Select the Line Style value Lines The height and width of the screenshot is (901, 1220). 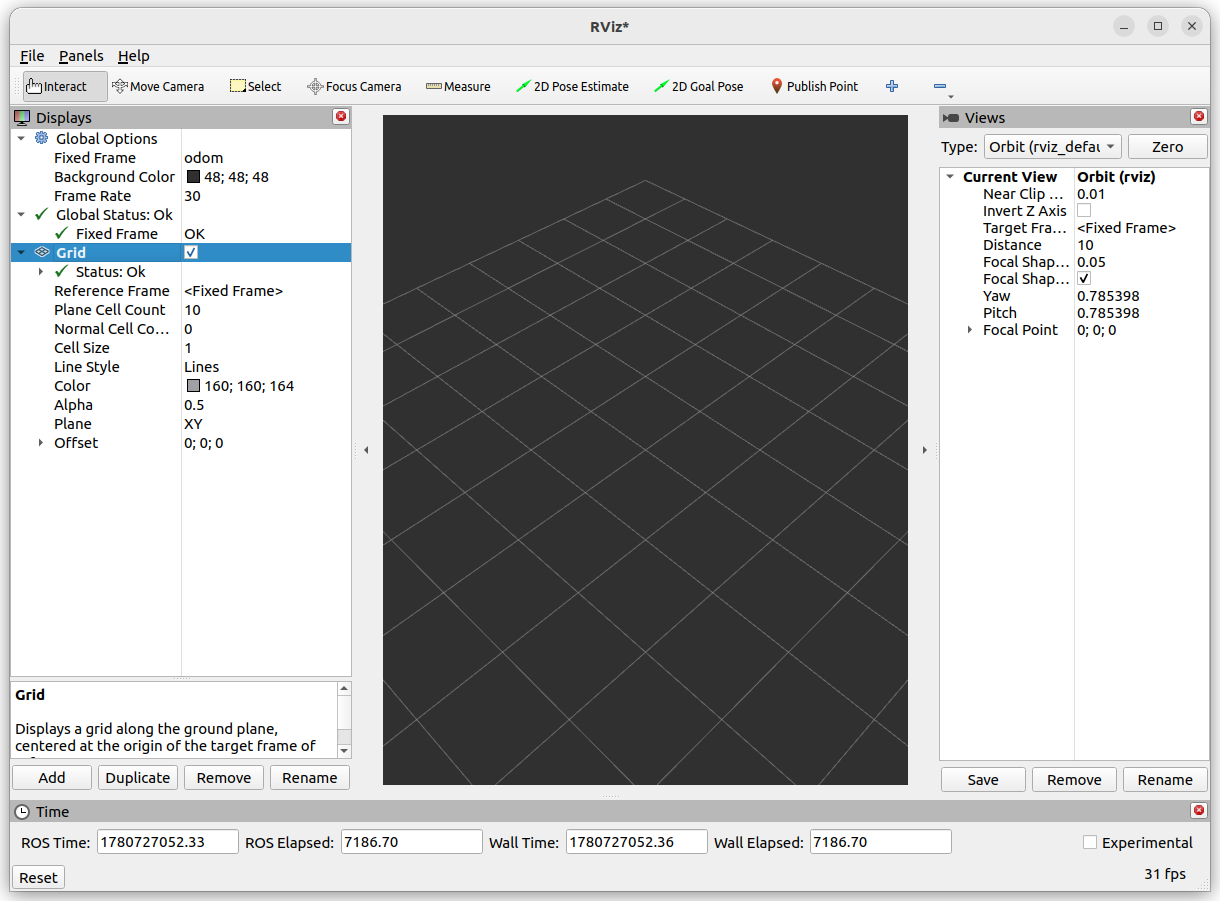click(202, 367)
